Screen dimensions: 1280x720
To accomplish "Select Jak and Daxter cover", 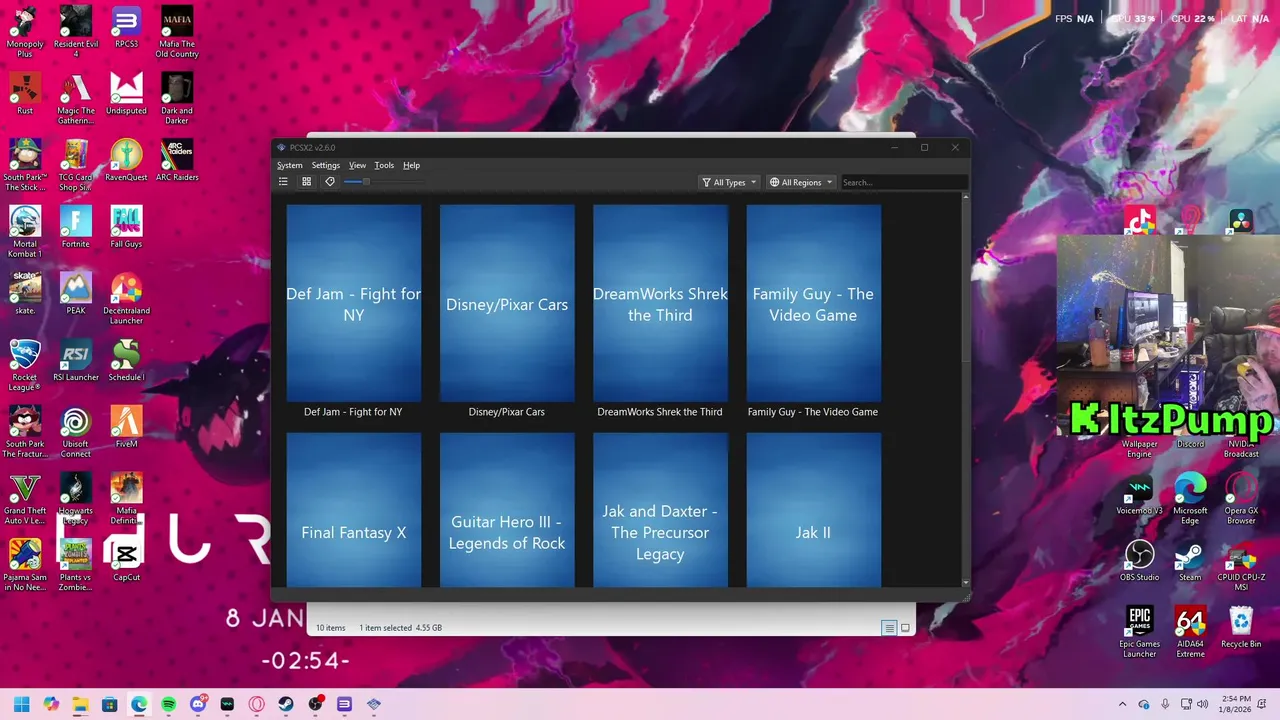I will coord(660,510).
